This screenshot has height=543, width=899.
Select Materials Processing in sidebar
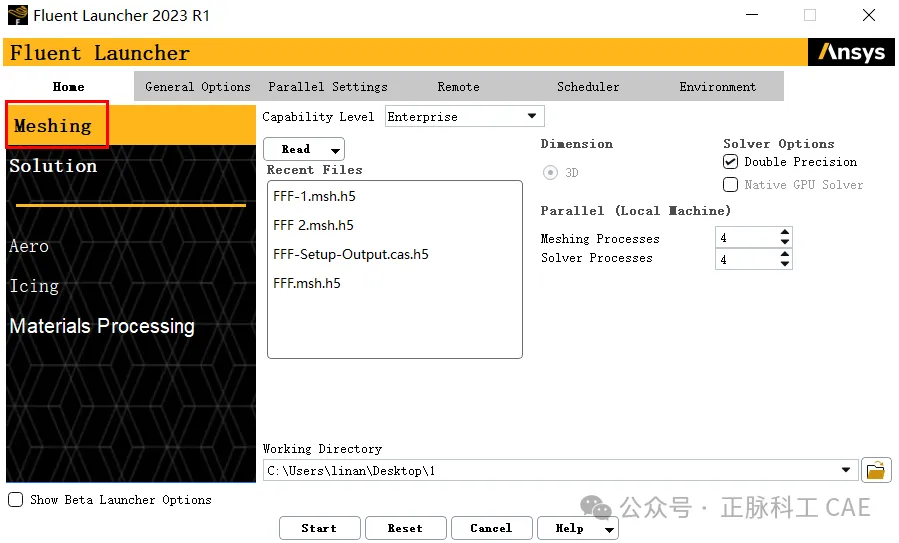click(102, 326)
